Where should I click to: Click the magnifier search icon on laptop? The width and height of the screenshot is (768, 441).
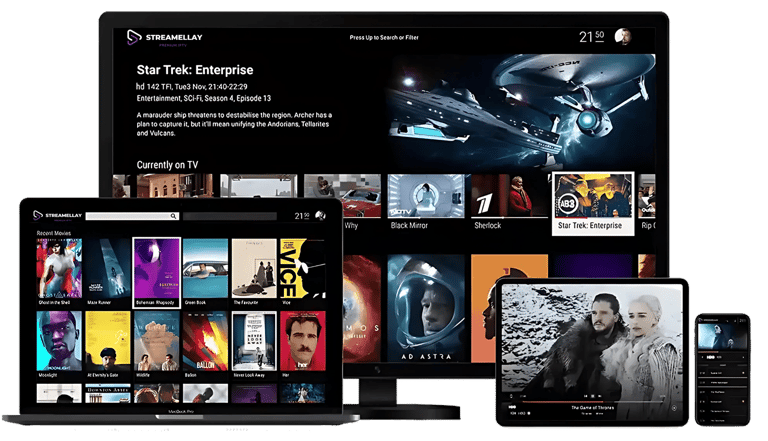tap(173, 216)
